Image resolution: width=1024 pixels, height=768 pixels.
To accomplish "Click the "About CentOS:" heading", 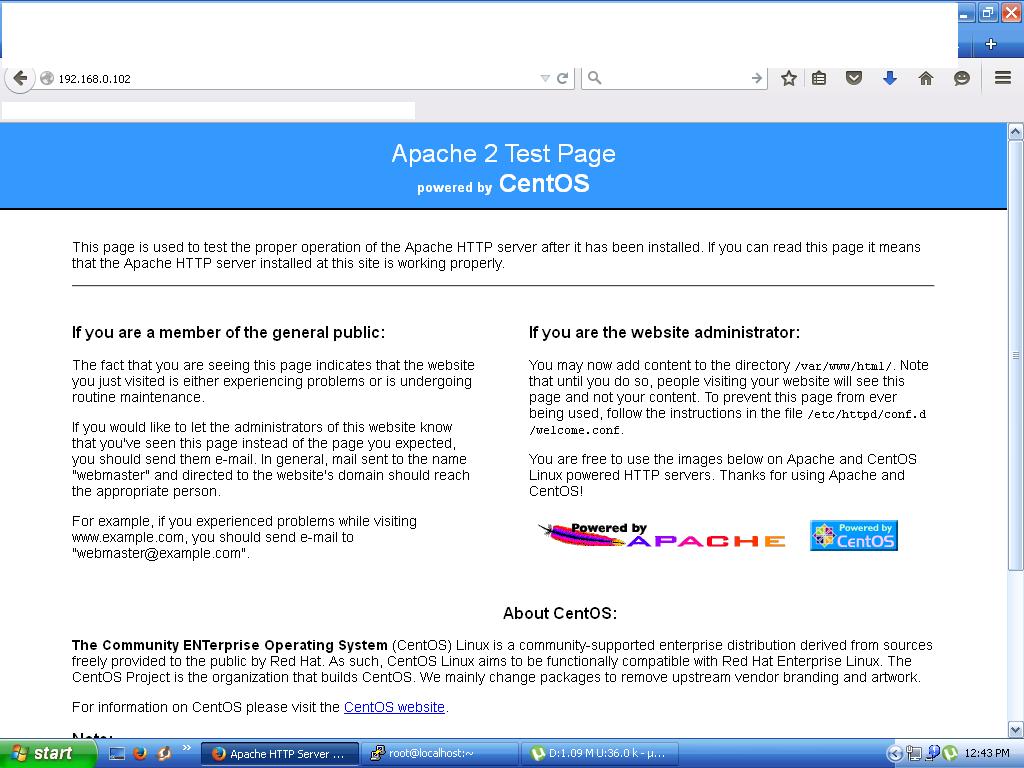I will pyautogui.click(x=560, y=613).
